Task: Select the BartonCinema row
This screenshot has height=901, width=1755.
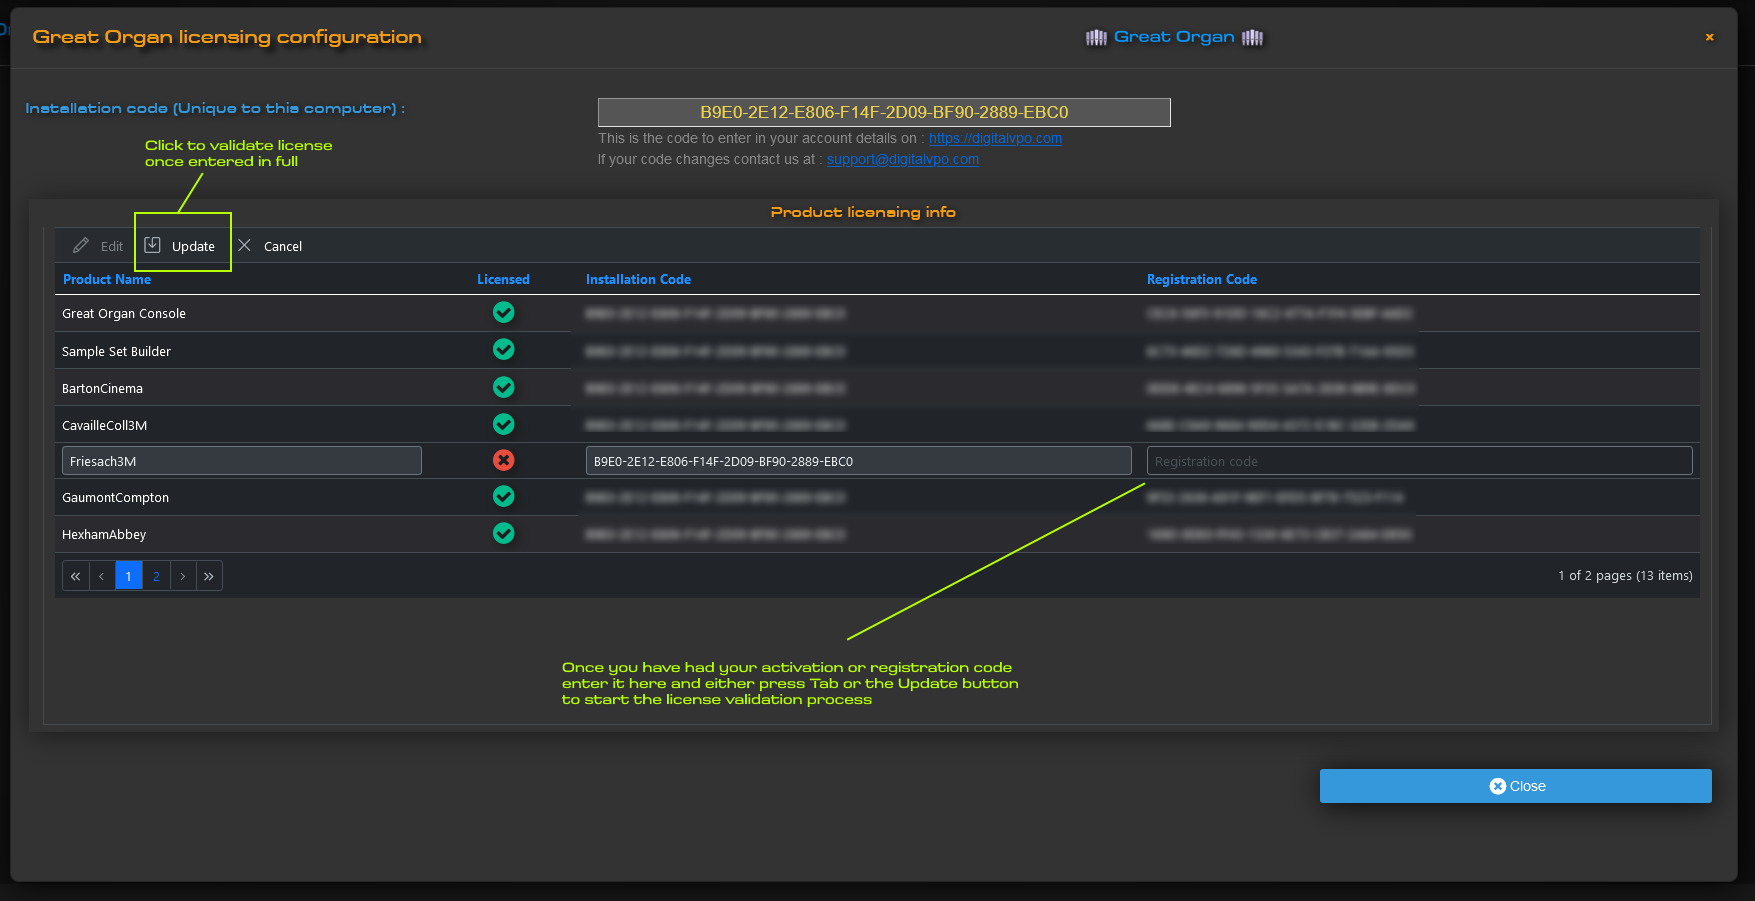Action: [x=877, y=387]
